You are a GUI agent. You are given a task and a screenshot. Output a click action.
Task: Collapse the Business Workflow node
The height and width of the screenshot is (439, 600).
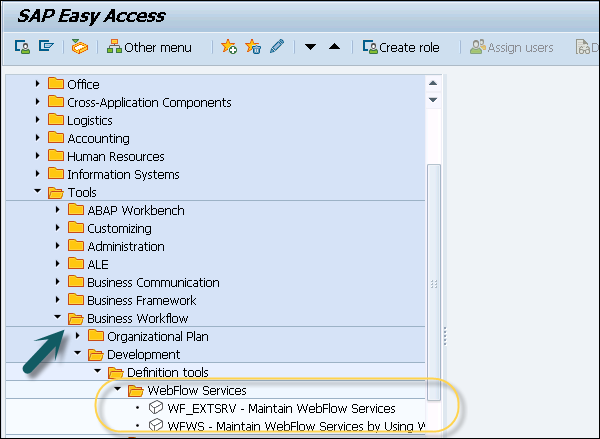coord(58,318)
